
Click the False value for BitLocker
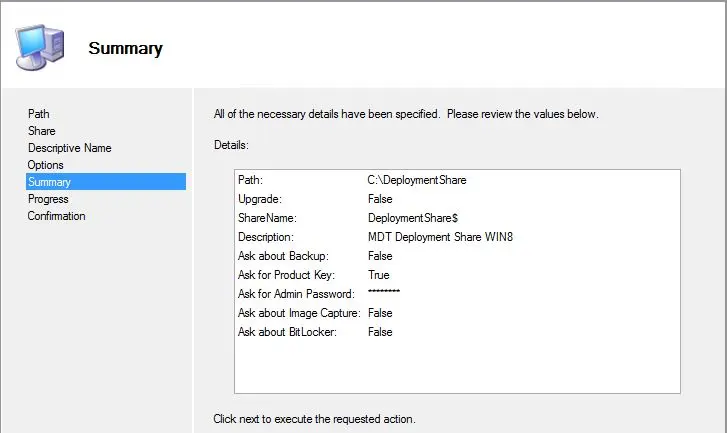(x=380, y=332)
